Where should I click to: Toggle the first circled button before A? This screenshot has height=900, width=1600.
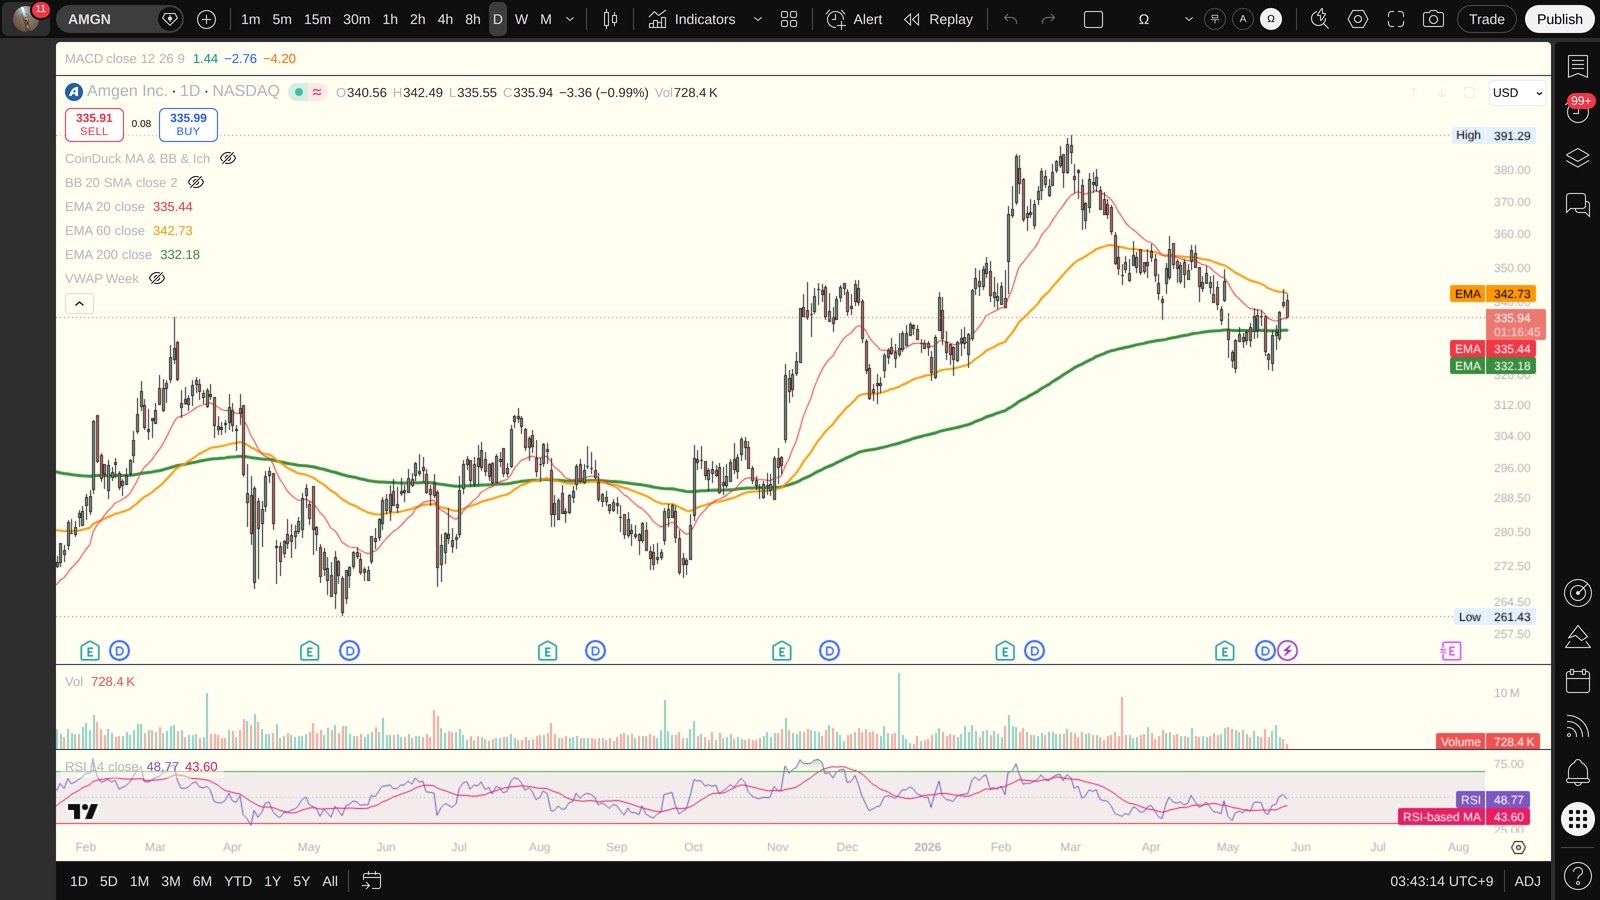coord(1215,19)
